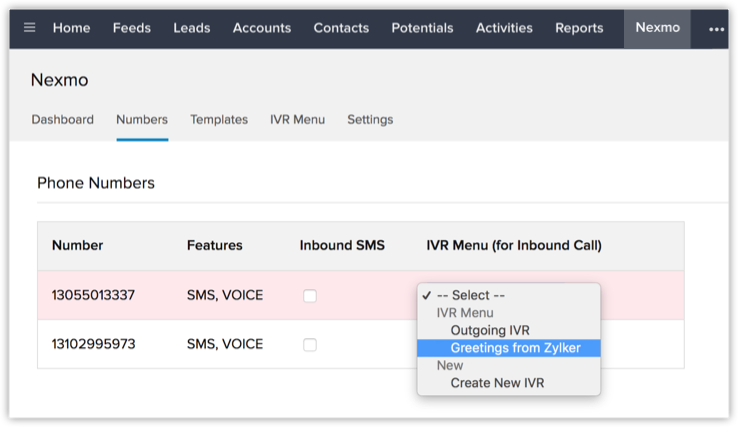738x427 pixels.
Task: Pick Create New IVR option
Action: (497, 383)
